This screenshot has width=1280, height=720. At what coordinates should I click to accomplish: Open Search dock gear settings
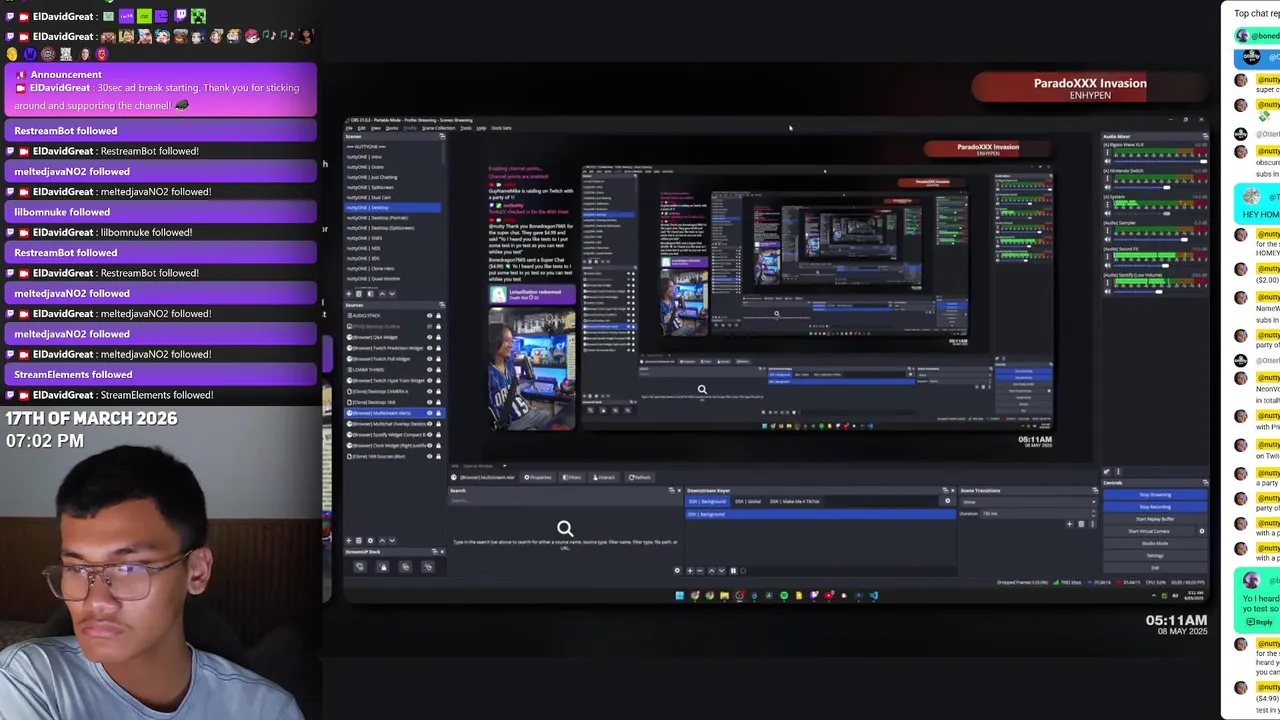677,570
